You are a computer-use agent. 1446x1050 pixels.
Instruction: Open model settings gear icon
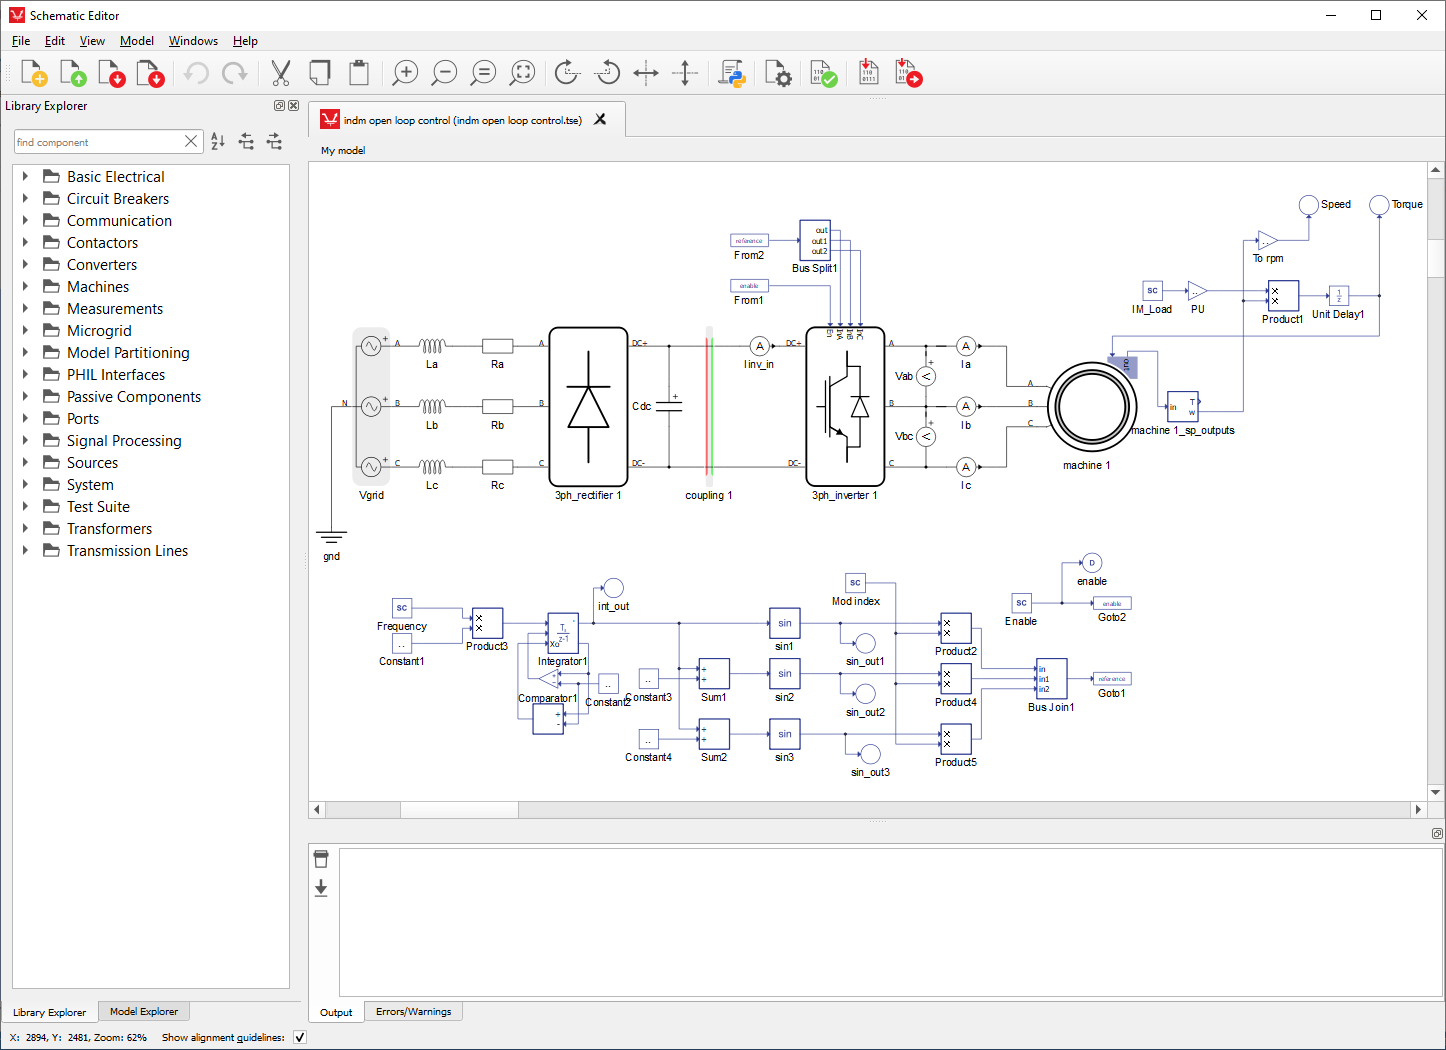pos(777,73)
